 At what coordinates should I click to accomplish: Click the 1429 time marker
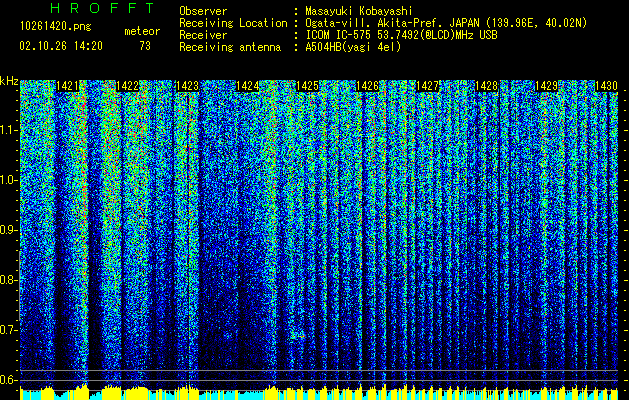tap(547, 86)
